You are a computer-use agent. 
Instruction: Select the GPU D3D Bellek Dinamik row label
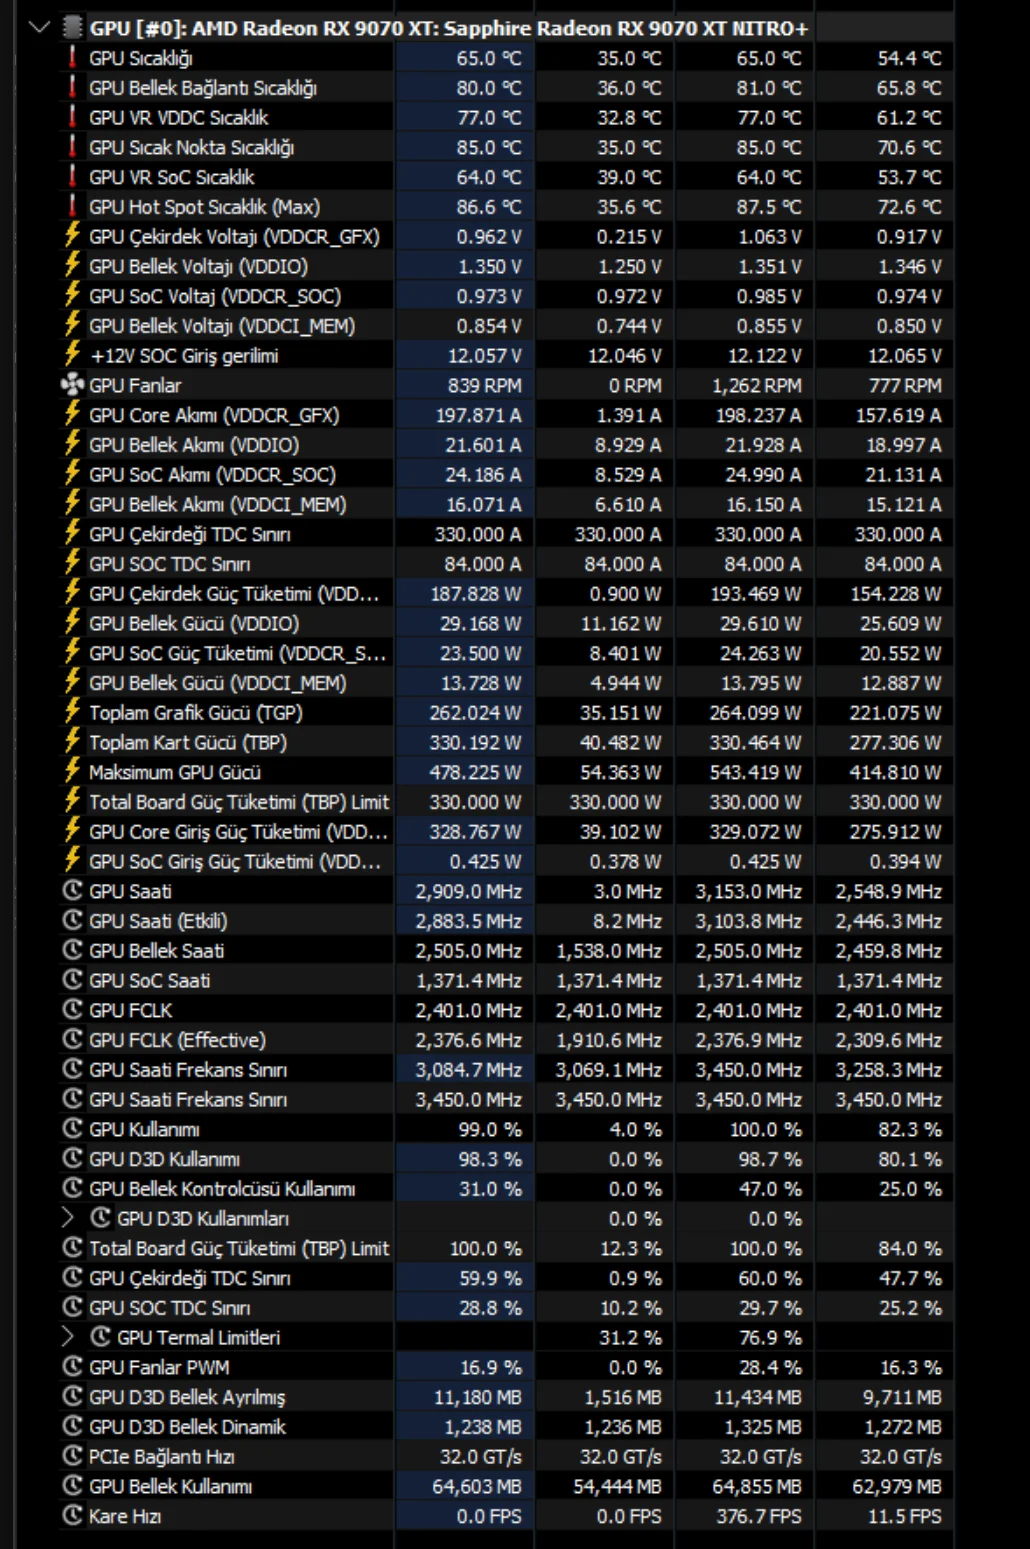coord(187,1427)
